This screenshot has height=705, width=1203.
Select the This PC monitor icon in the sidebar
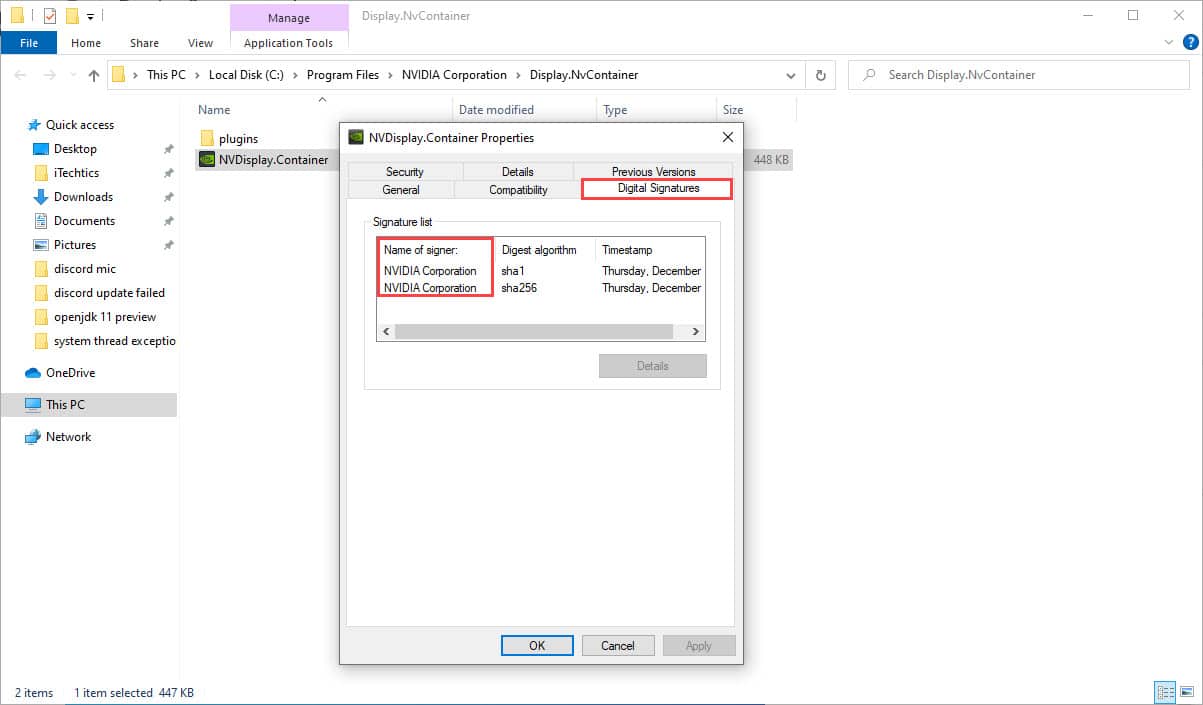pyautogui.click(x=33, y=405)
